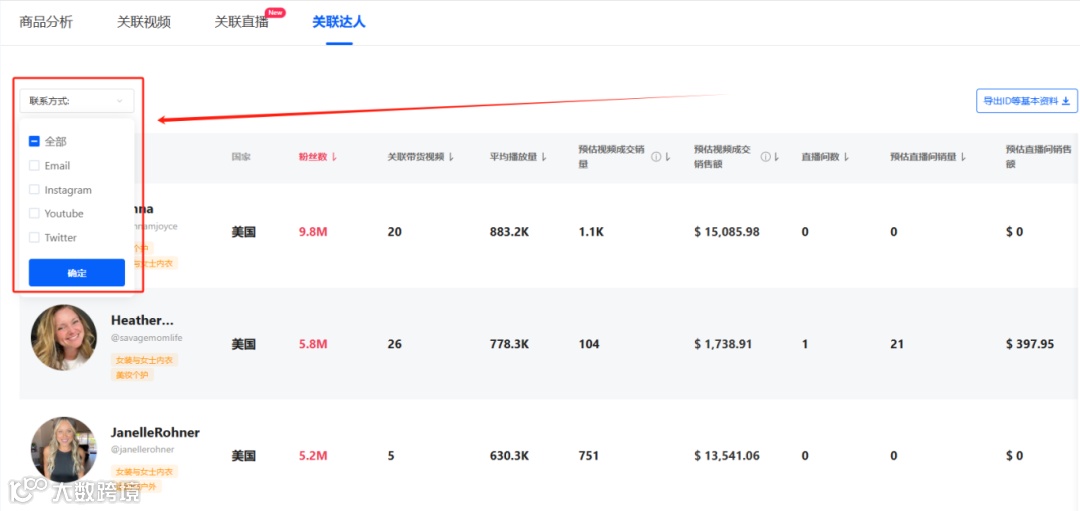Click Heather's 美妆个护 tag
The image size is (1080, 511).
click(132, 375)
